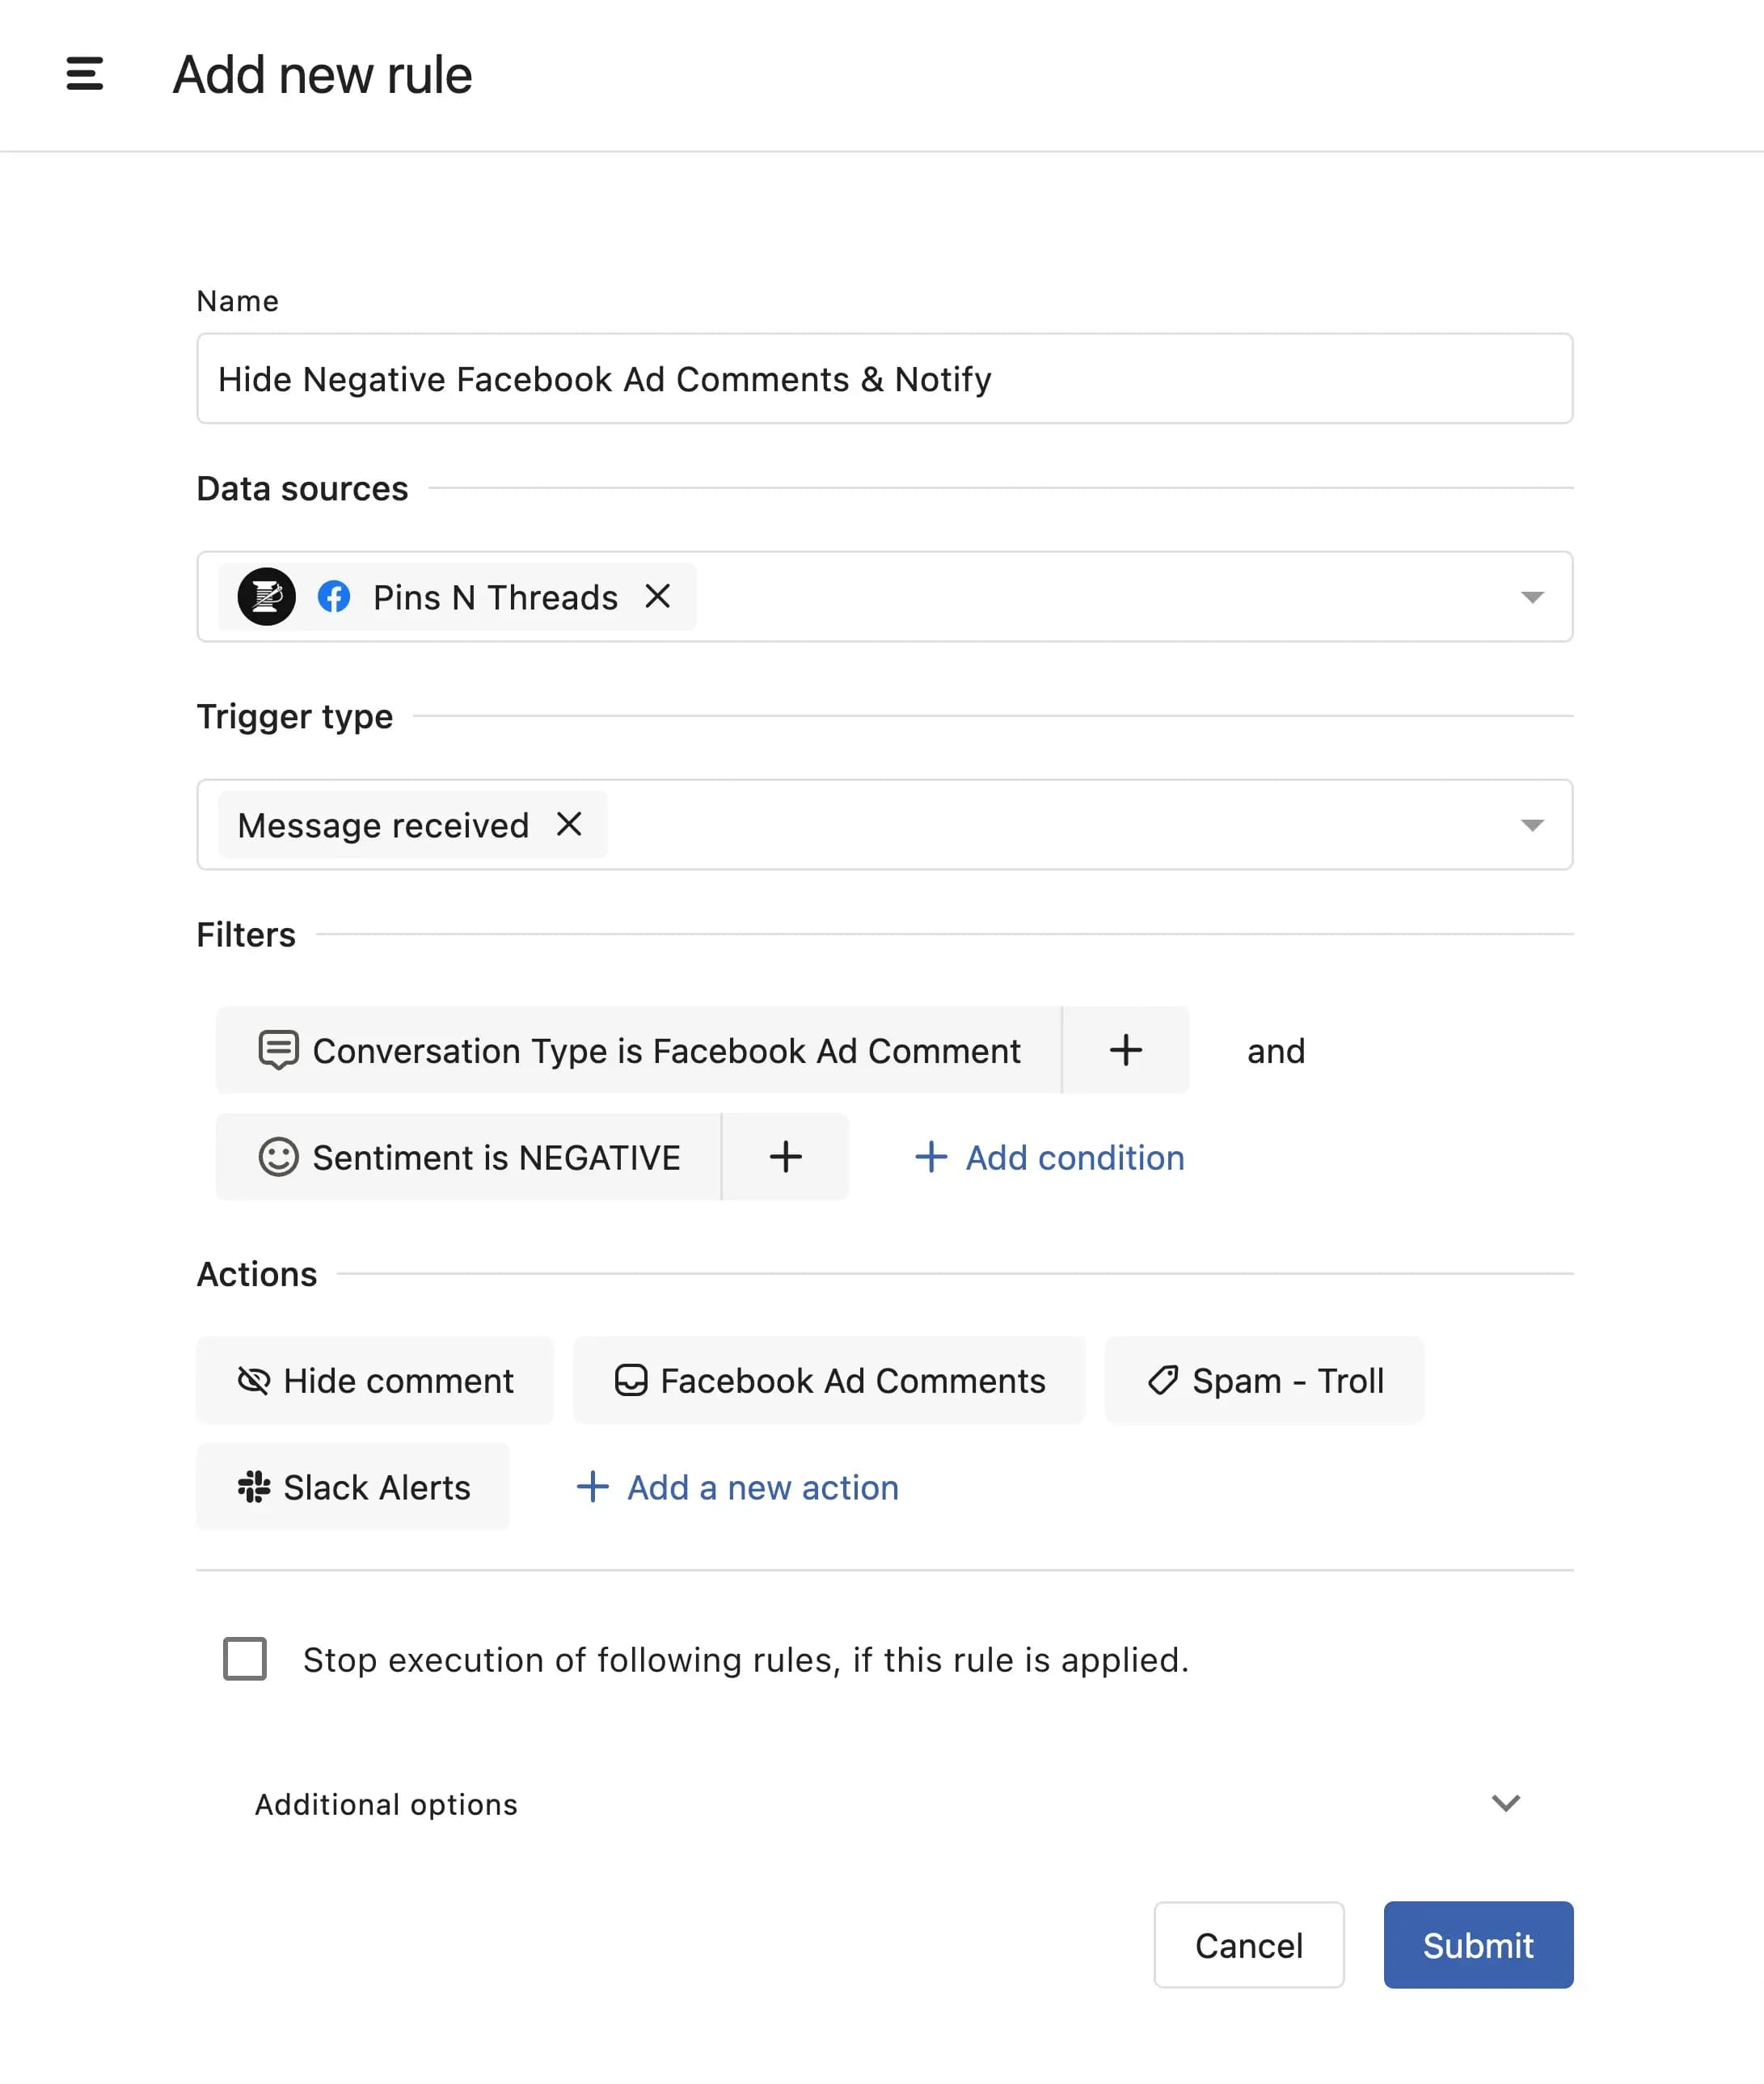Expand Additional options section
The height and width of the screenshot is (2084, 1764).
pos(1505,1803)
